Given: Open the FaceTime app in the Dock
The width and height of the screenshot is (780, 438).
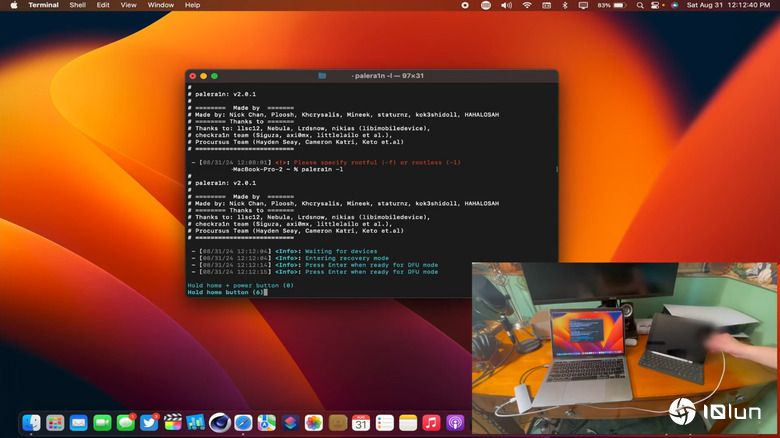Looking at the screenshot, I should coord(102,423).
